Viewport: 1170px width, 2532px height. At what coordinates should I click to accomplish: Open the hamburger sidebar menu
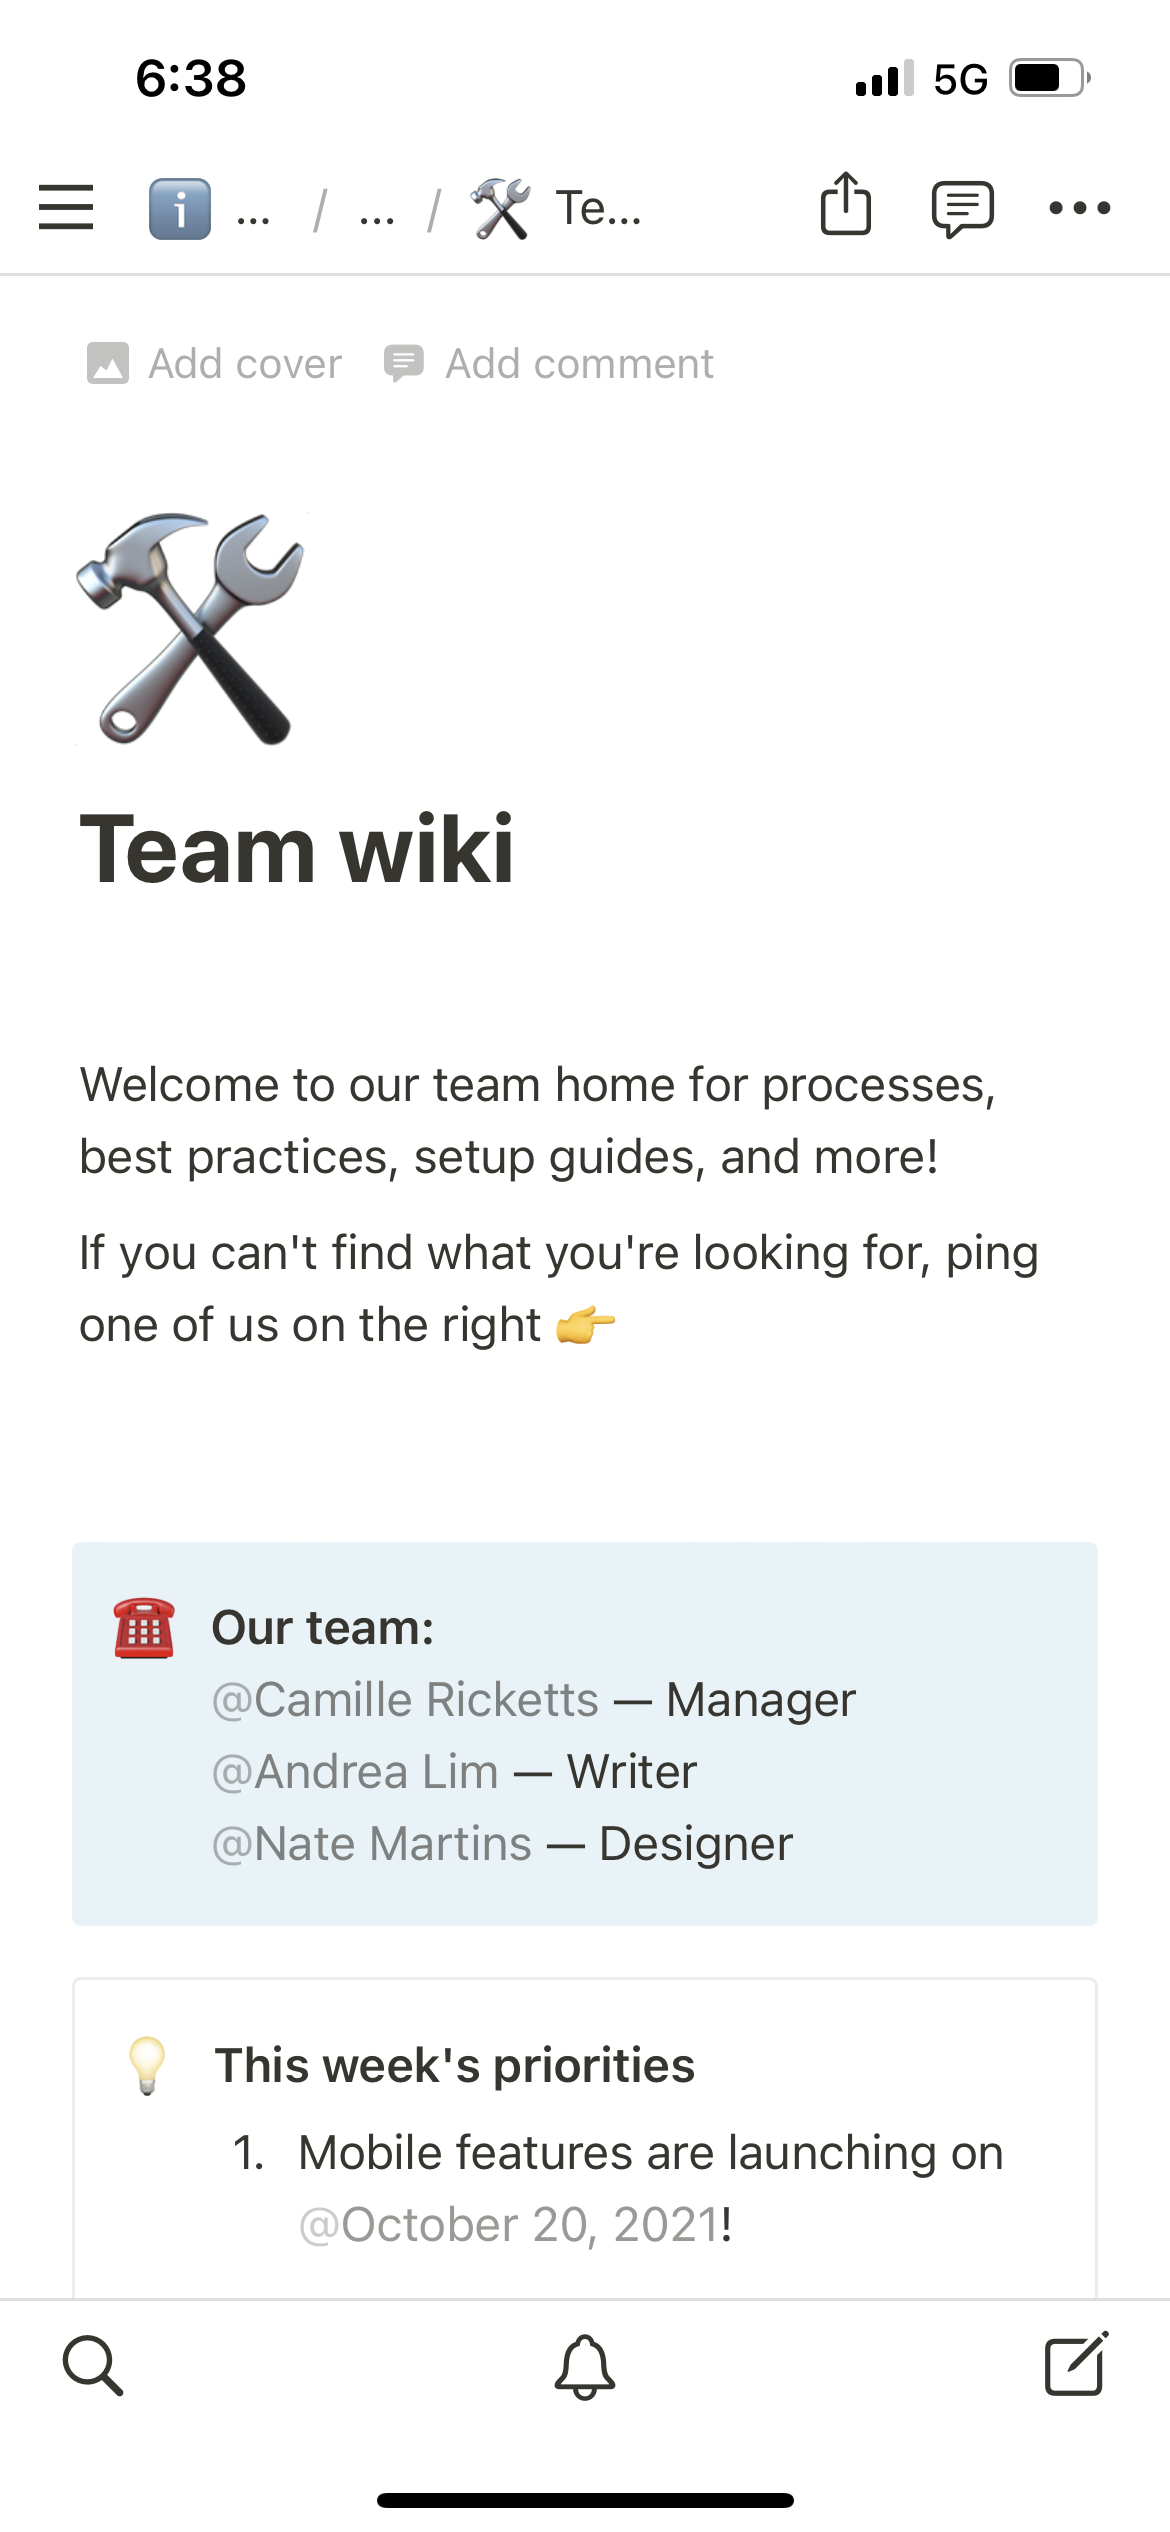[x=66, y=208]
